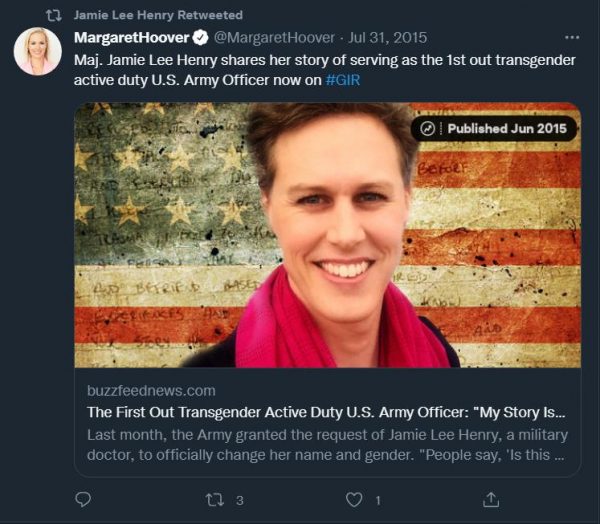Click the retweet symbol beside "Jamie Lee Henry Retweeted"
This screenshot has height=524, width=600.
54,17
